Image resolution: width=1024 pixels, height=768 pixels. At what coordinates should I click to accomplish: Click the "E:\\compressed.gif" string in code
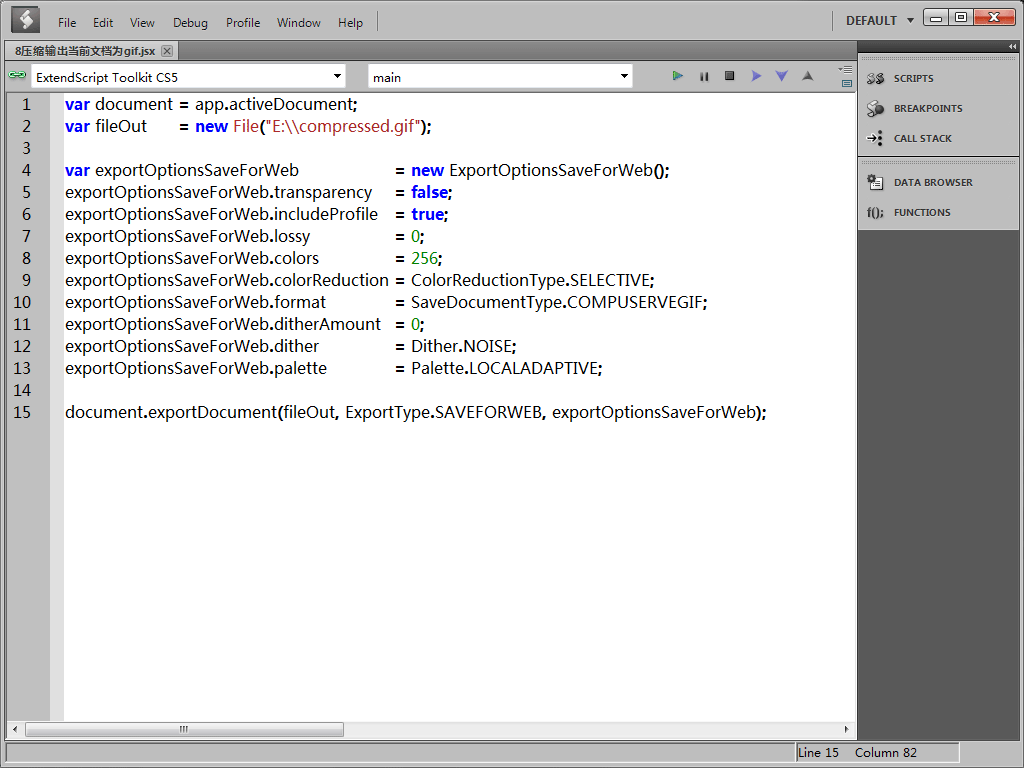click(x=341, y=126)
